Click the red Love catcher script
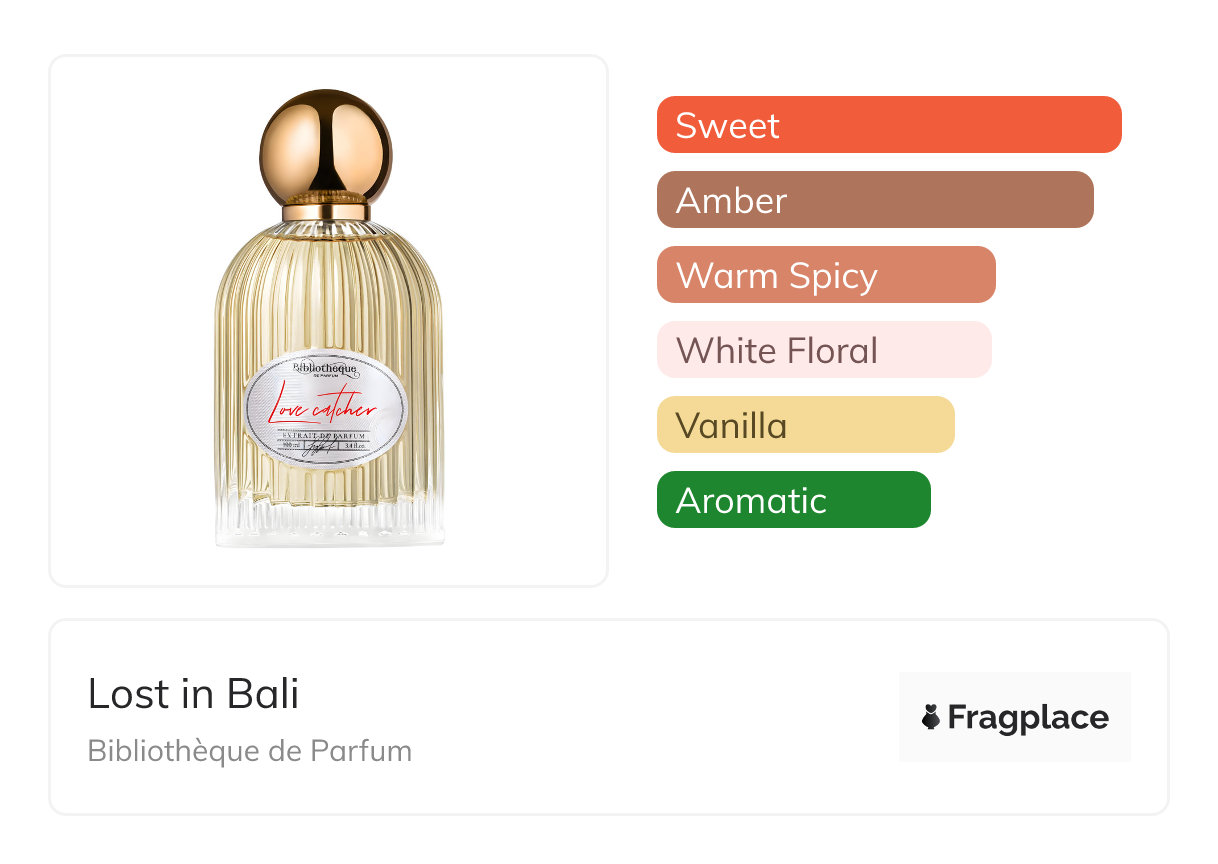1218x864 pixels. pyautogui.click(x=322, y=404)
